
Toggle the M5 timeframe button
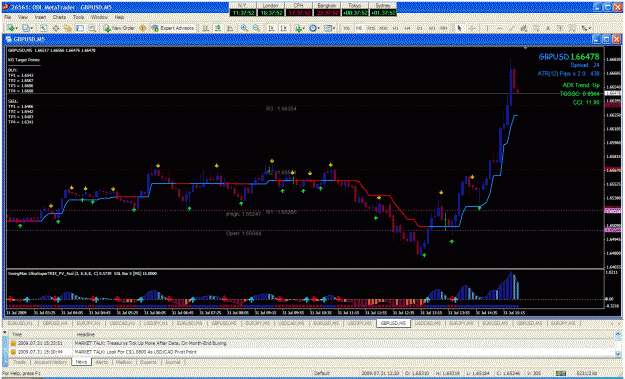(359, 28)
